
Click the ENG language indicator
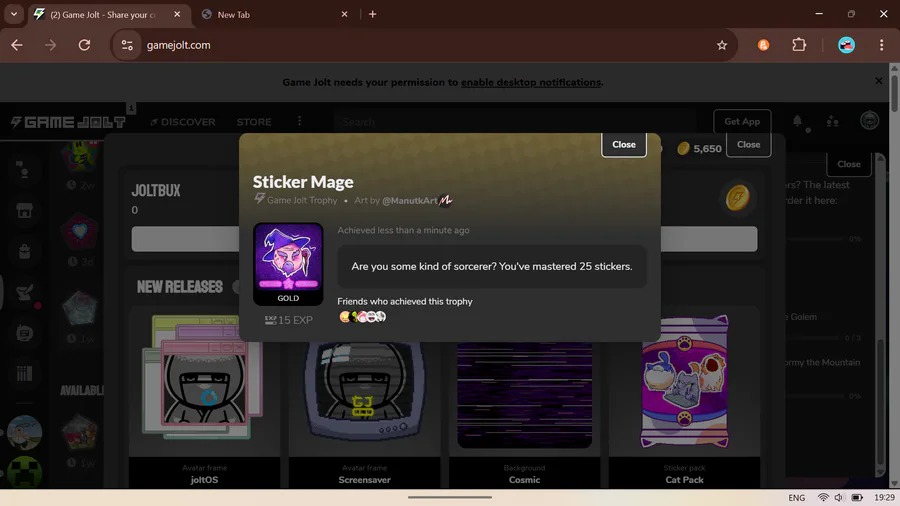click(796, 497)
